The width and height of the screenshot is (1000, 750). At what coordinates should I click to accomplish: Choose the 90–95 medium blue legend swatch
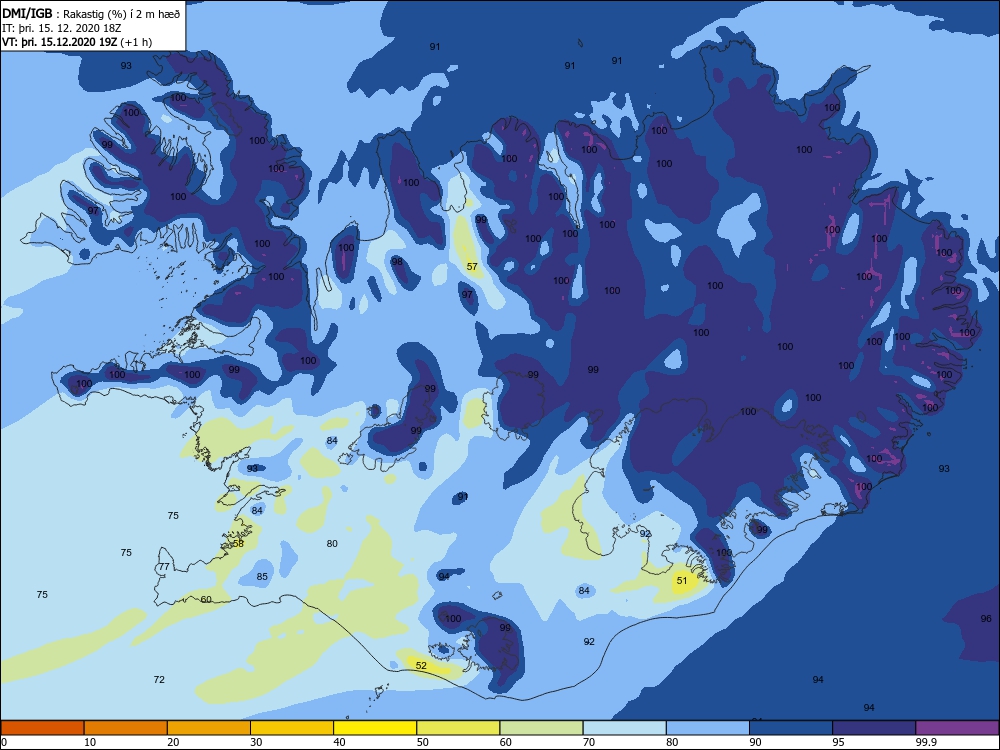point(791,728)
